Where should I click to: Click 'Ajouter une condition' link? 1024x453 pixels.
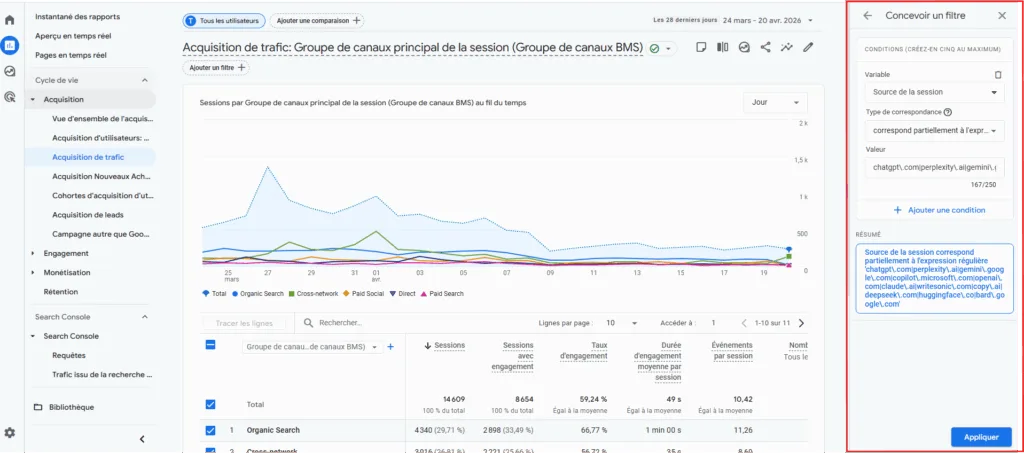(939, 210)
